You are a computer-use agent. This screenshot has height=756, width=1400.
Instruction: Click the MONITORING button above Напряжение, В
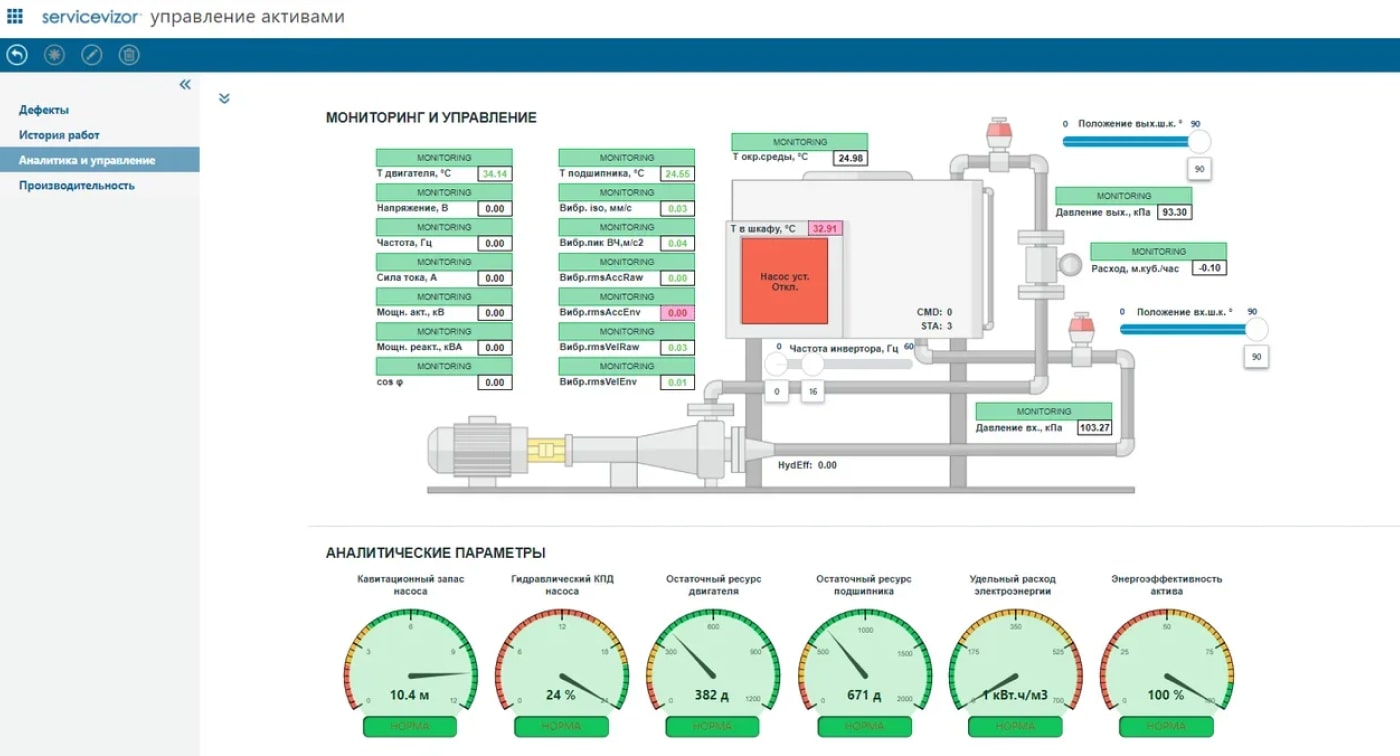point(444,192)
